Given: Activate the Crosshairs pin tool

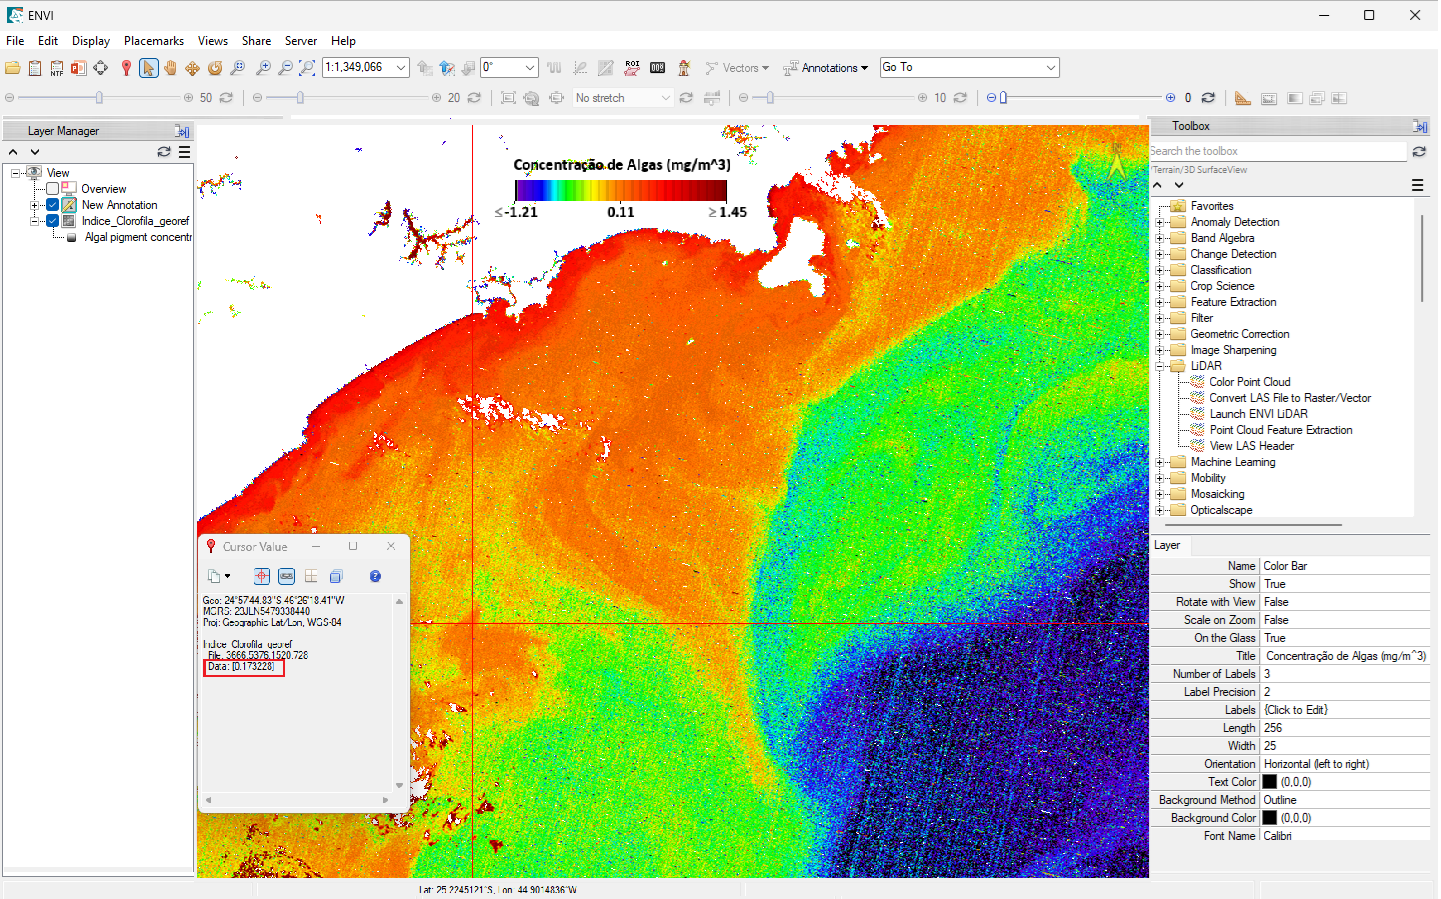Looking at the screenshot, I should pos(126,68).
